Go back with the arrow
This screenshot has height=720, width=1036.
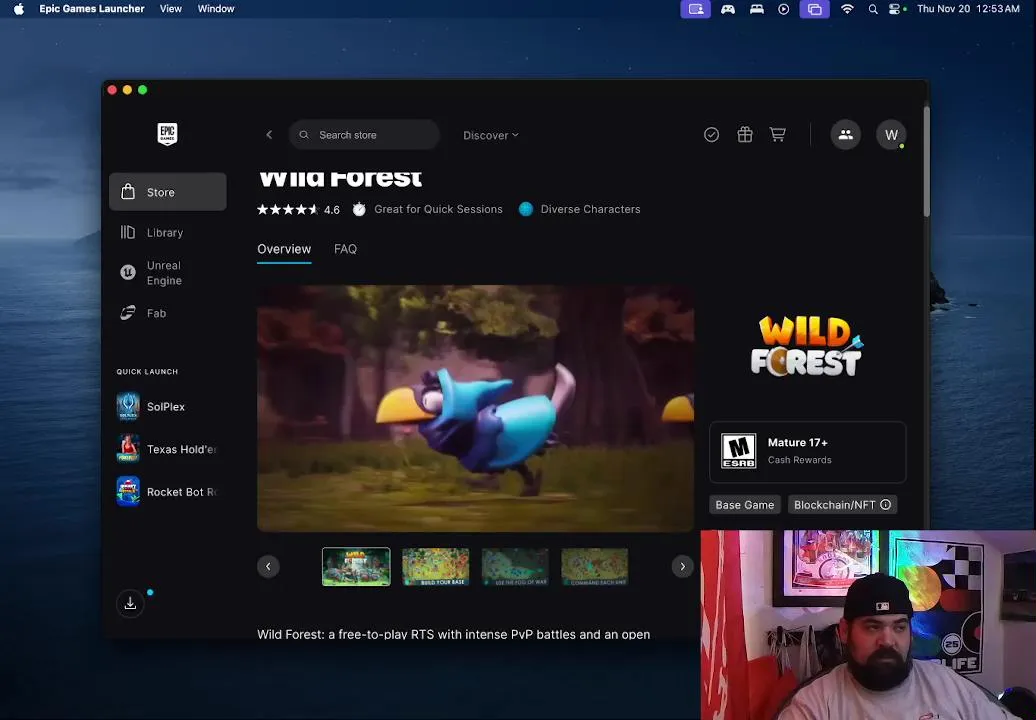click(269, 135)
